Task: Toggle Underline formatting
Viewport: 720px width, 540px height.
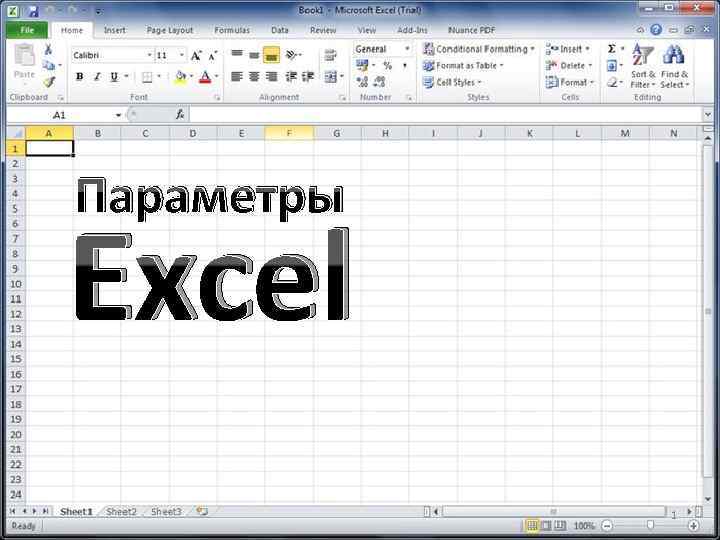Action: point(114,77)
